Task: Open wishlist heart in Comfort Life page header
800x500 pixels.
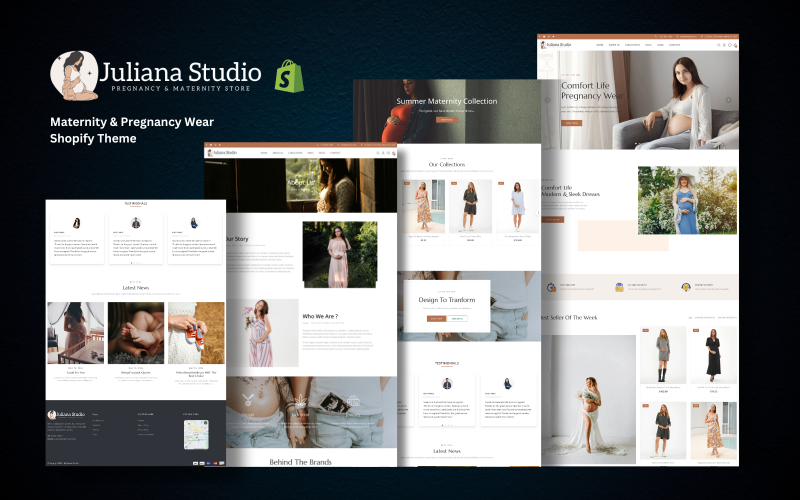Action: tap(730, 45)
